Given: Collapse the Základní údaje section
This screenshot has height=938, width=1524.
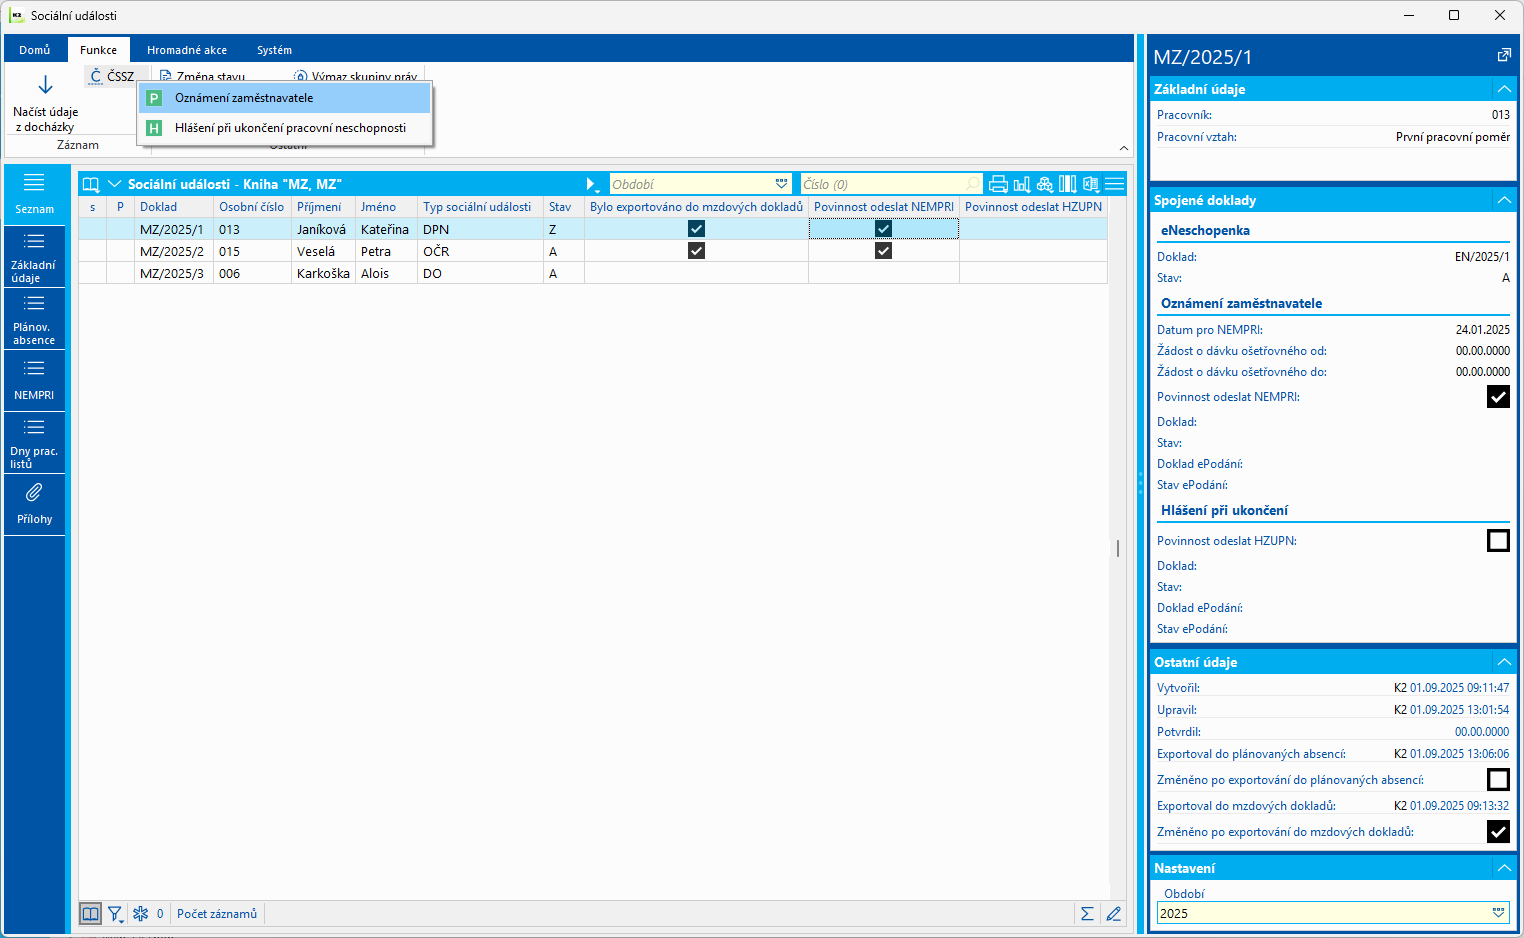Looking at the screenshot, I should (1504, 89).
